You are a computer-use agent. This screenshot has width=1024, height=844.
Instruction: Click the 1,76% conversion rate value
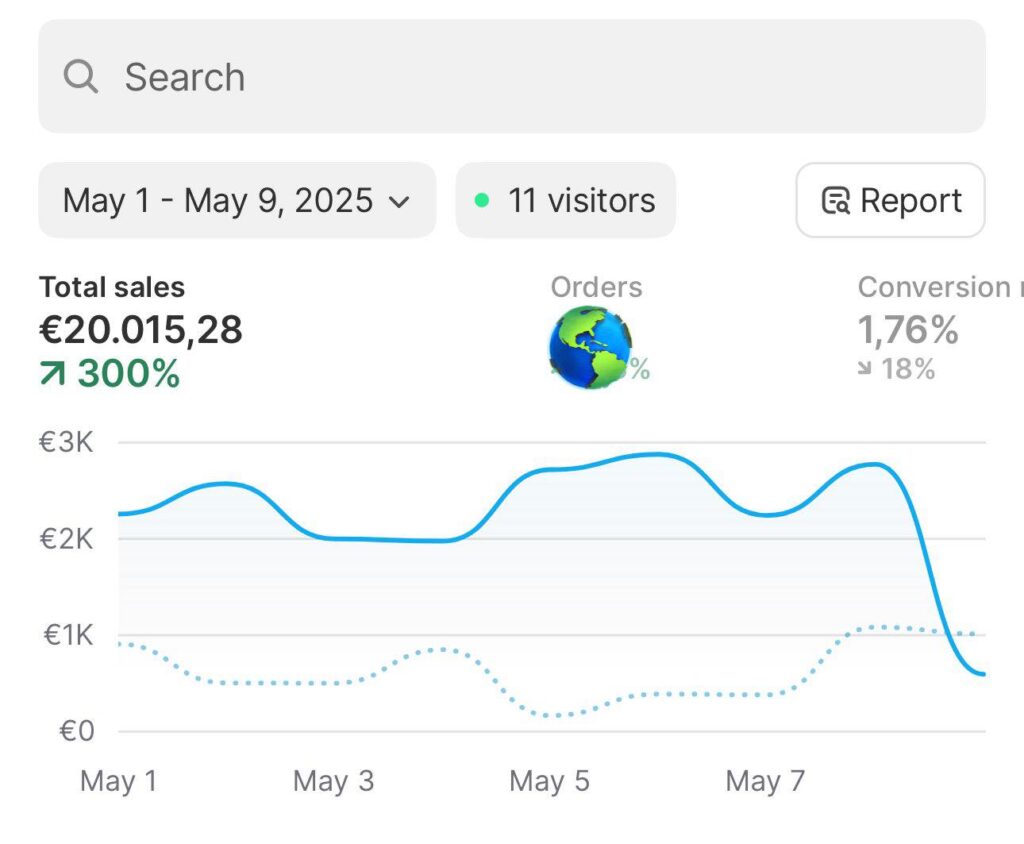coord(908,329)
